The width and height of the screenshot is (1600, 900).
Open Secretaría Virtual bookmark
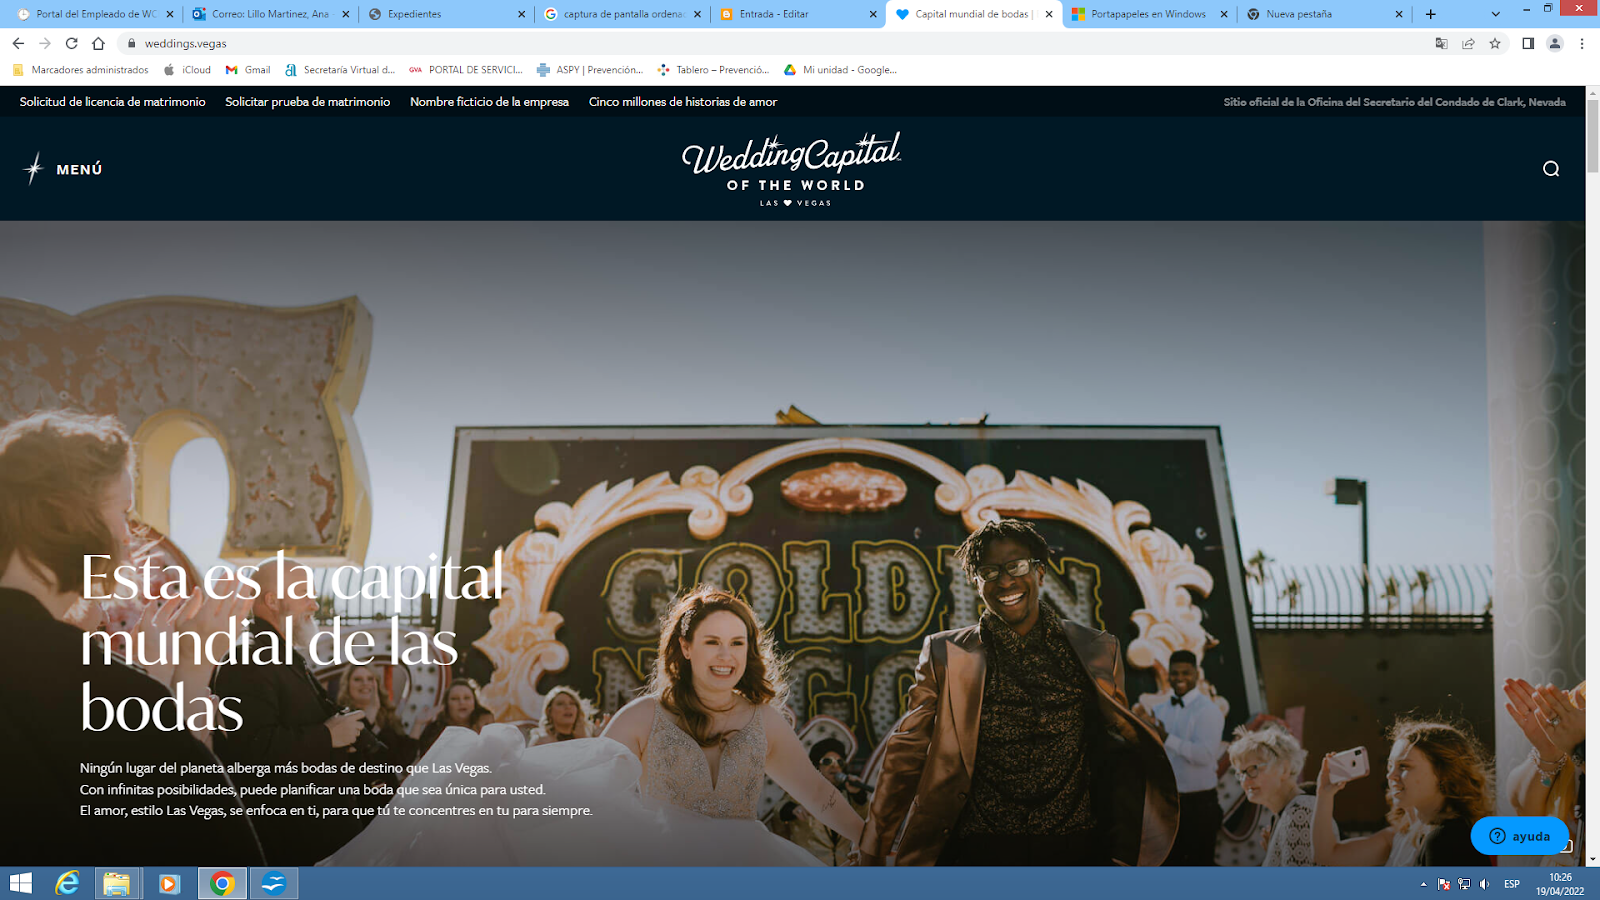(x=340, y=70)
